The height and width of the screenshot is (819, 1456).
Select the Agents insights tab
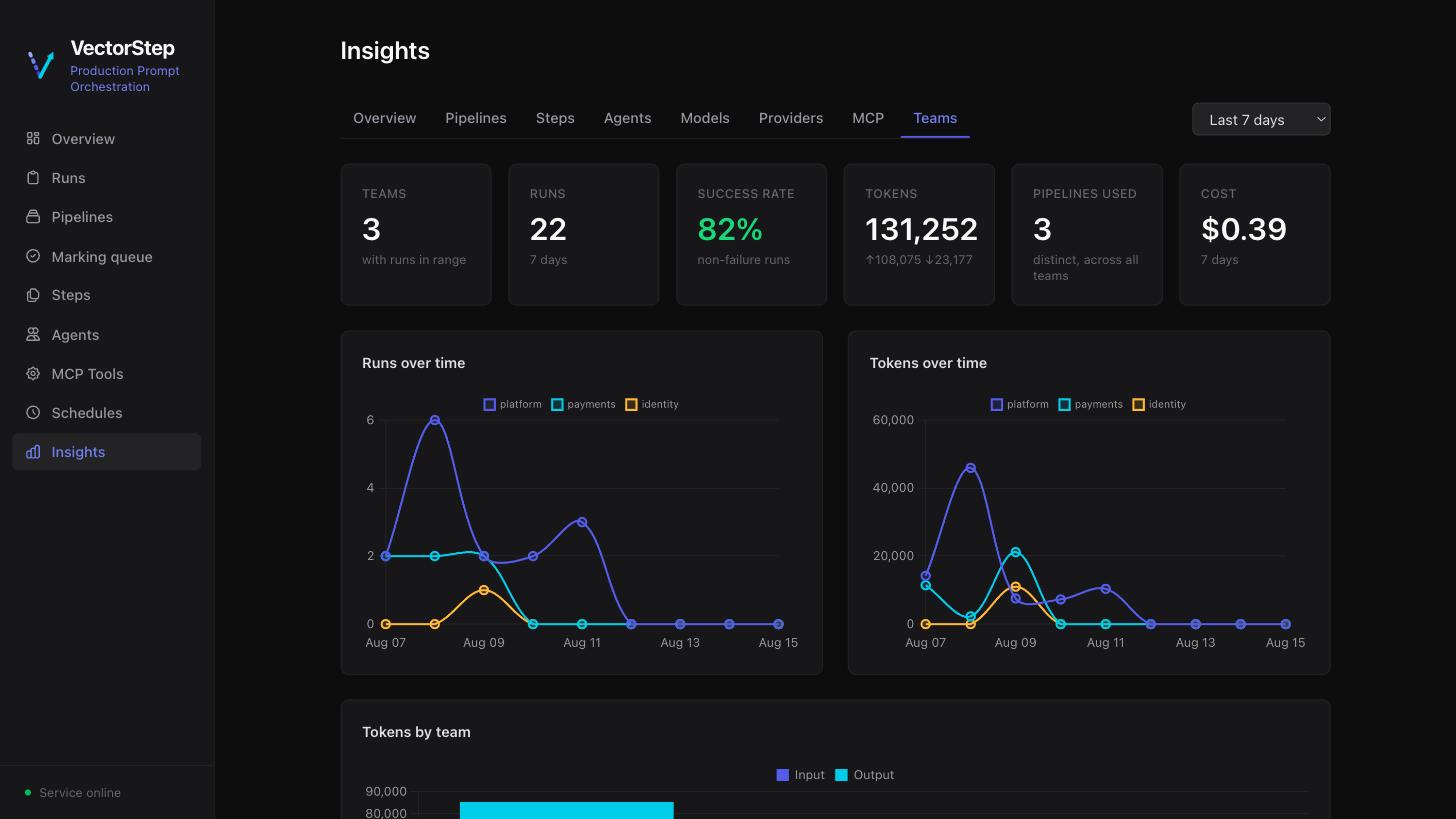[627, 118]
